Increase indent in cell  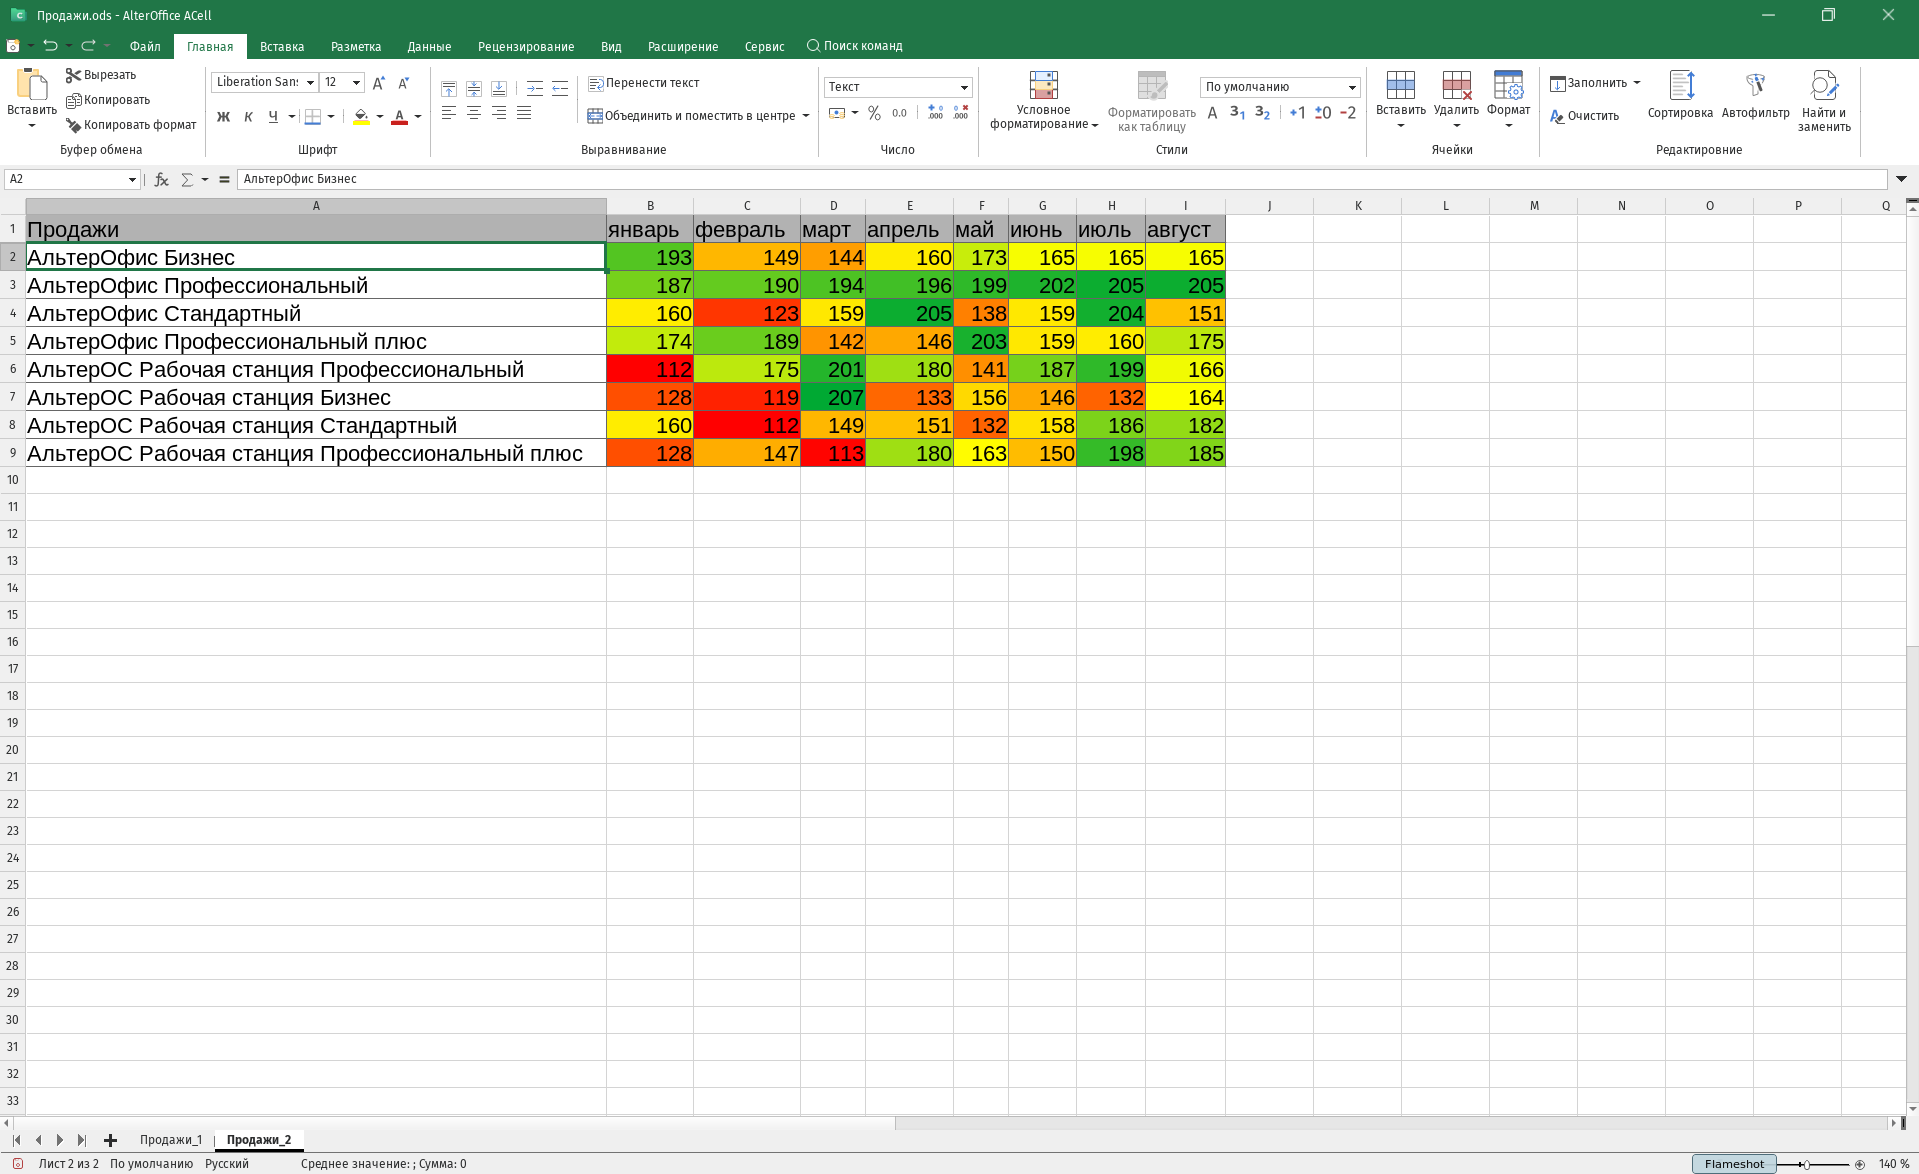click(535, 89)
